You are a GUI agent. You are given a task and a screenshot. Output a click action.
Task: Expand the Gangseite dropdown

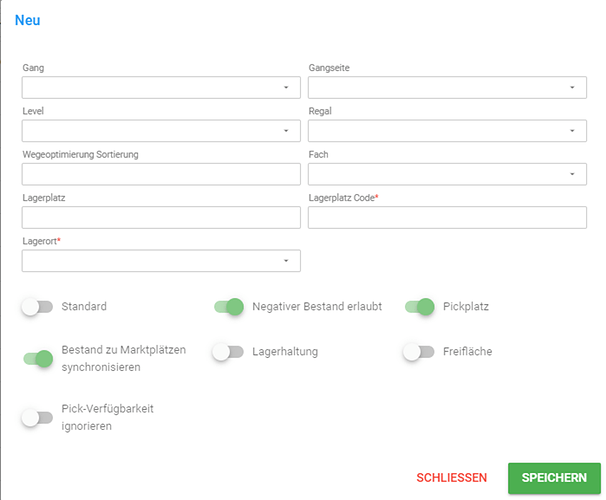[x=447, y=87]
